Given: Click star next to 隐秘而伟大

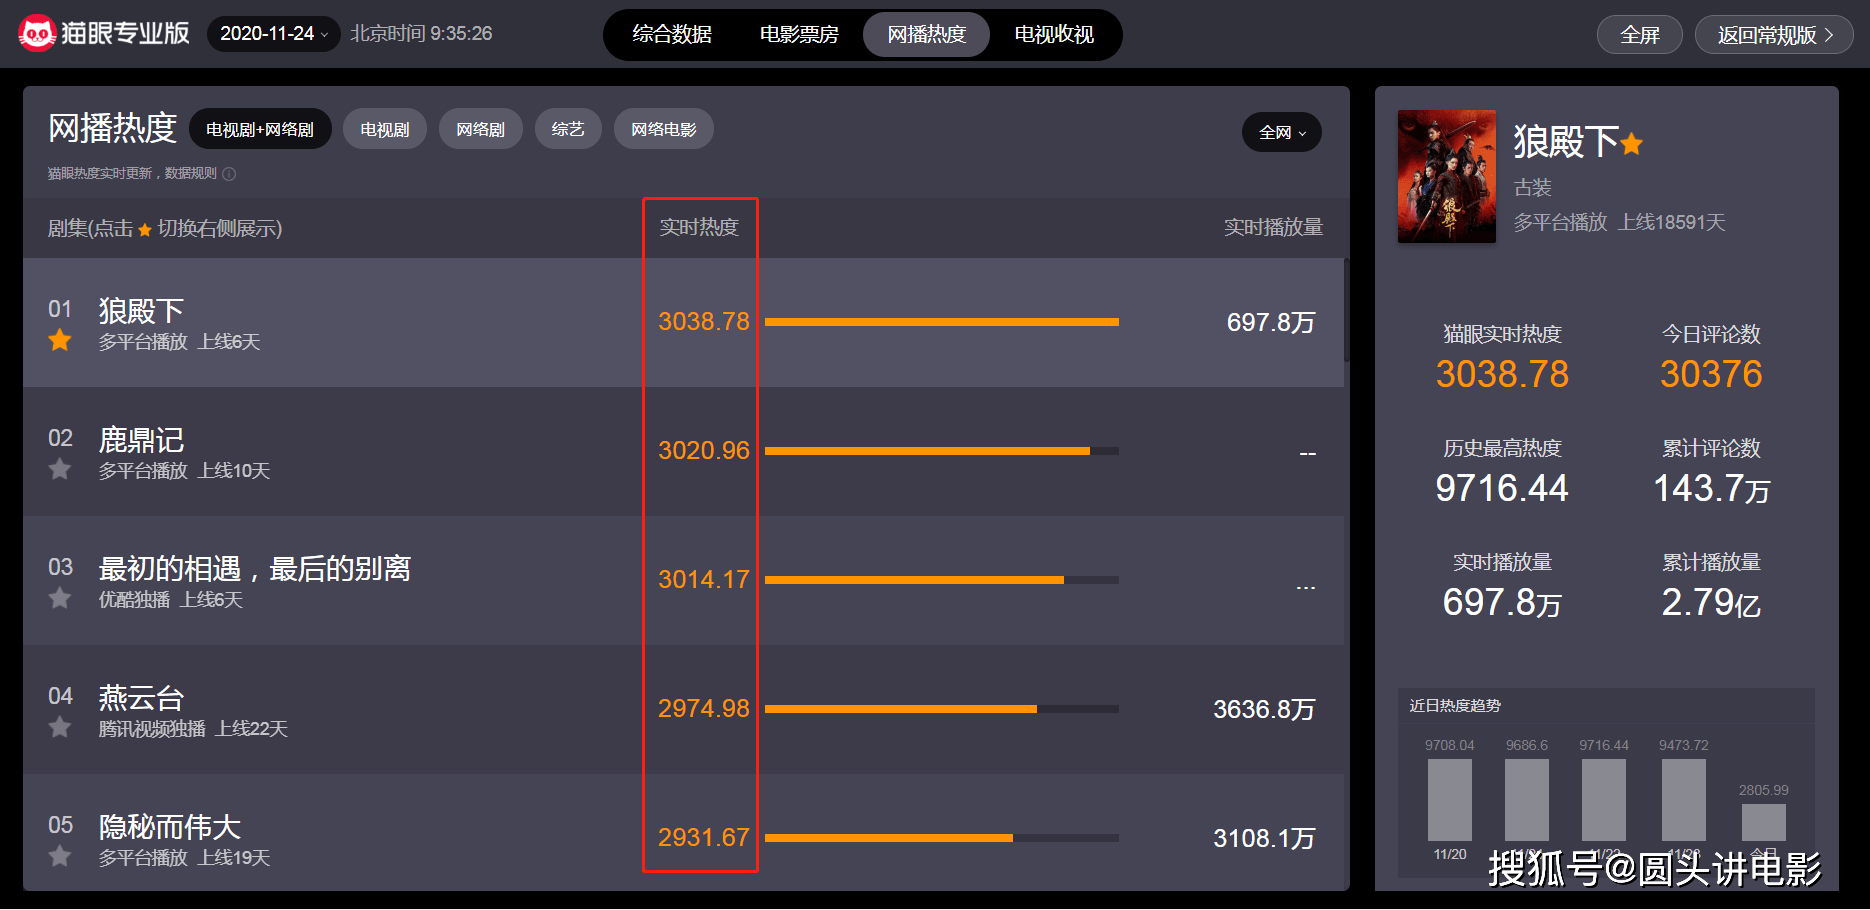Looking at the screenshot, I should [x=60, y=856].
